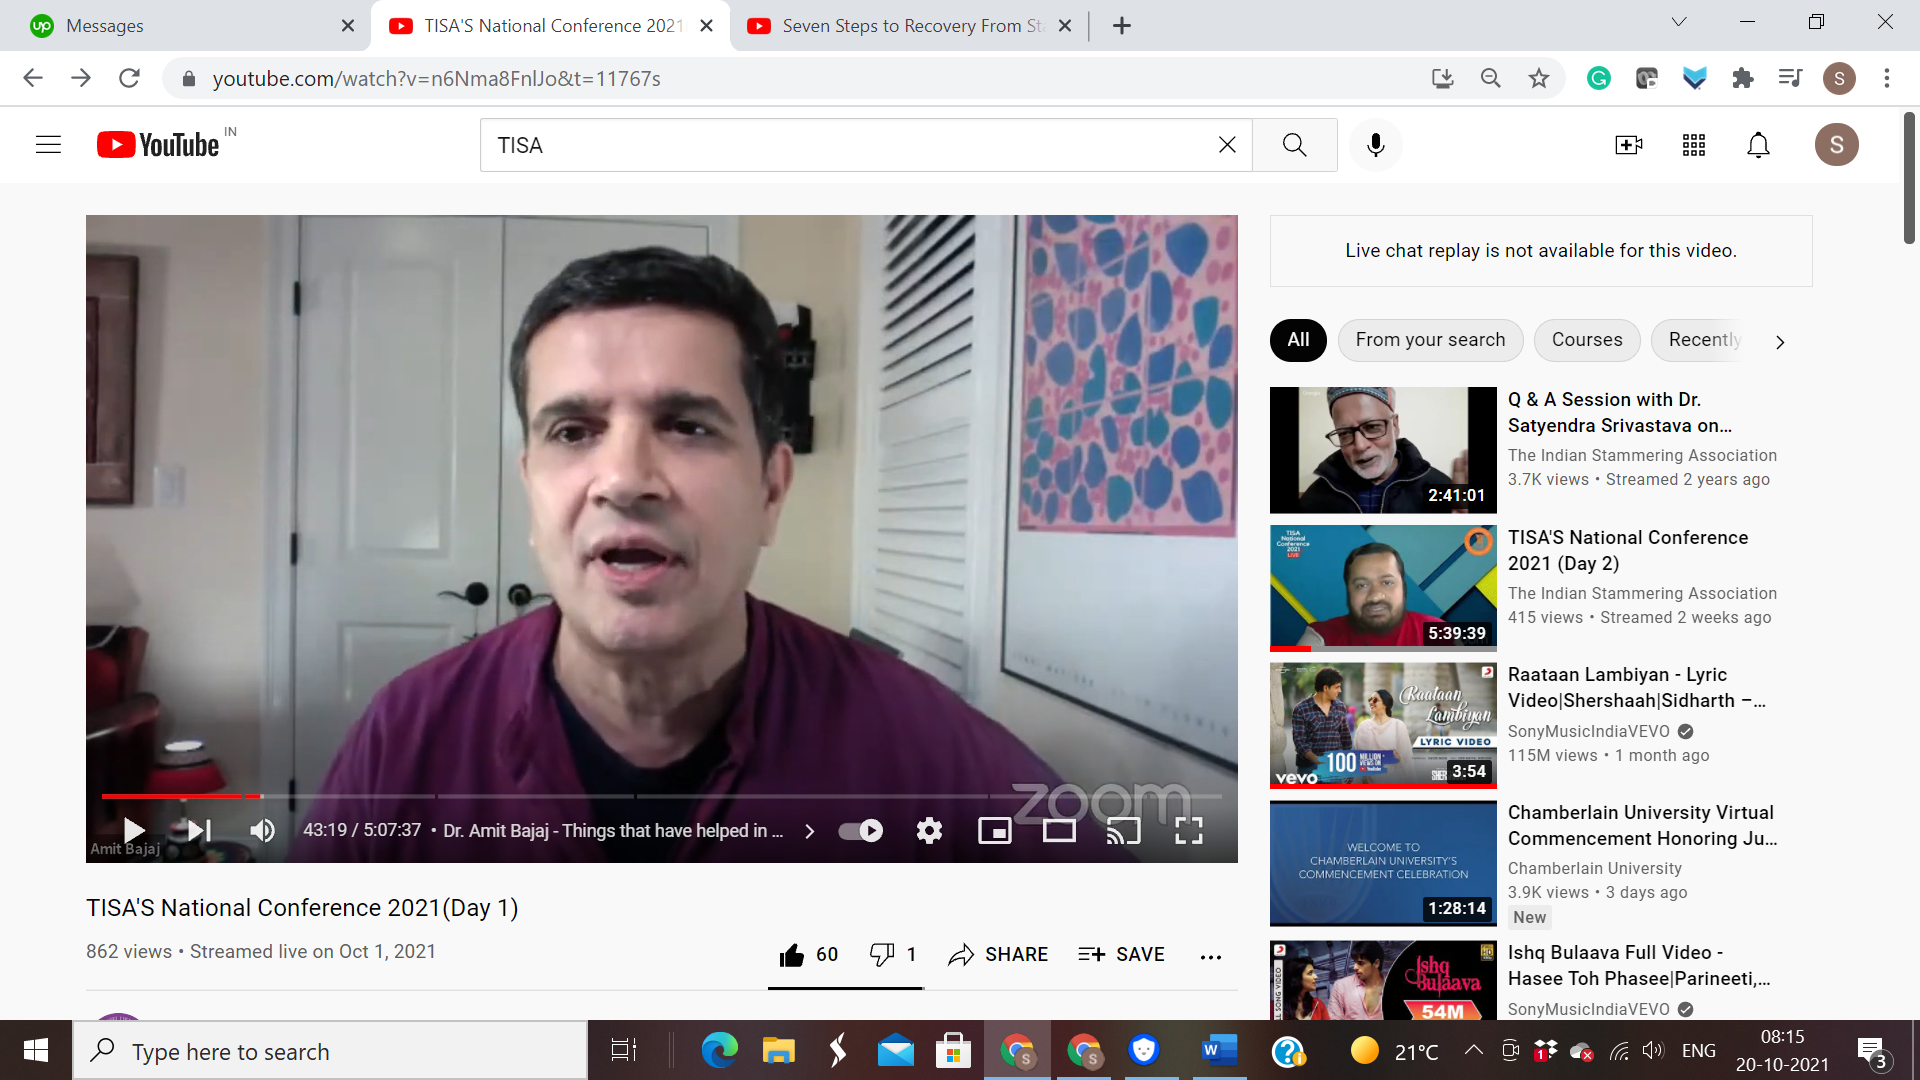1920x1080 pixels.
Task: Visit the Chamberlain University channel
Action: 1595,868
